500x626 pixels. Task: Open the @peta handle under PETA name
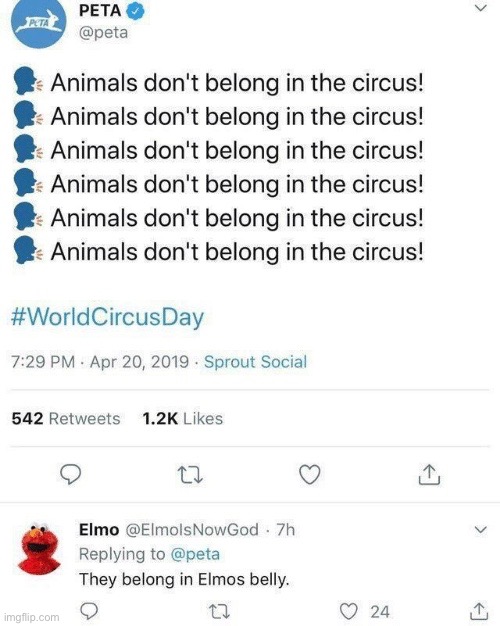(103, 33)
